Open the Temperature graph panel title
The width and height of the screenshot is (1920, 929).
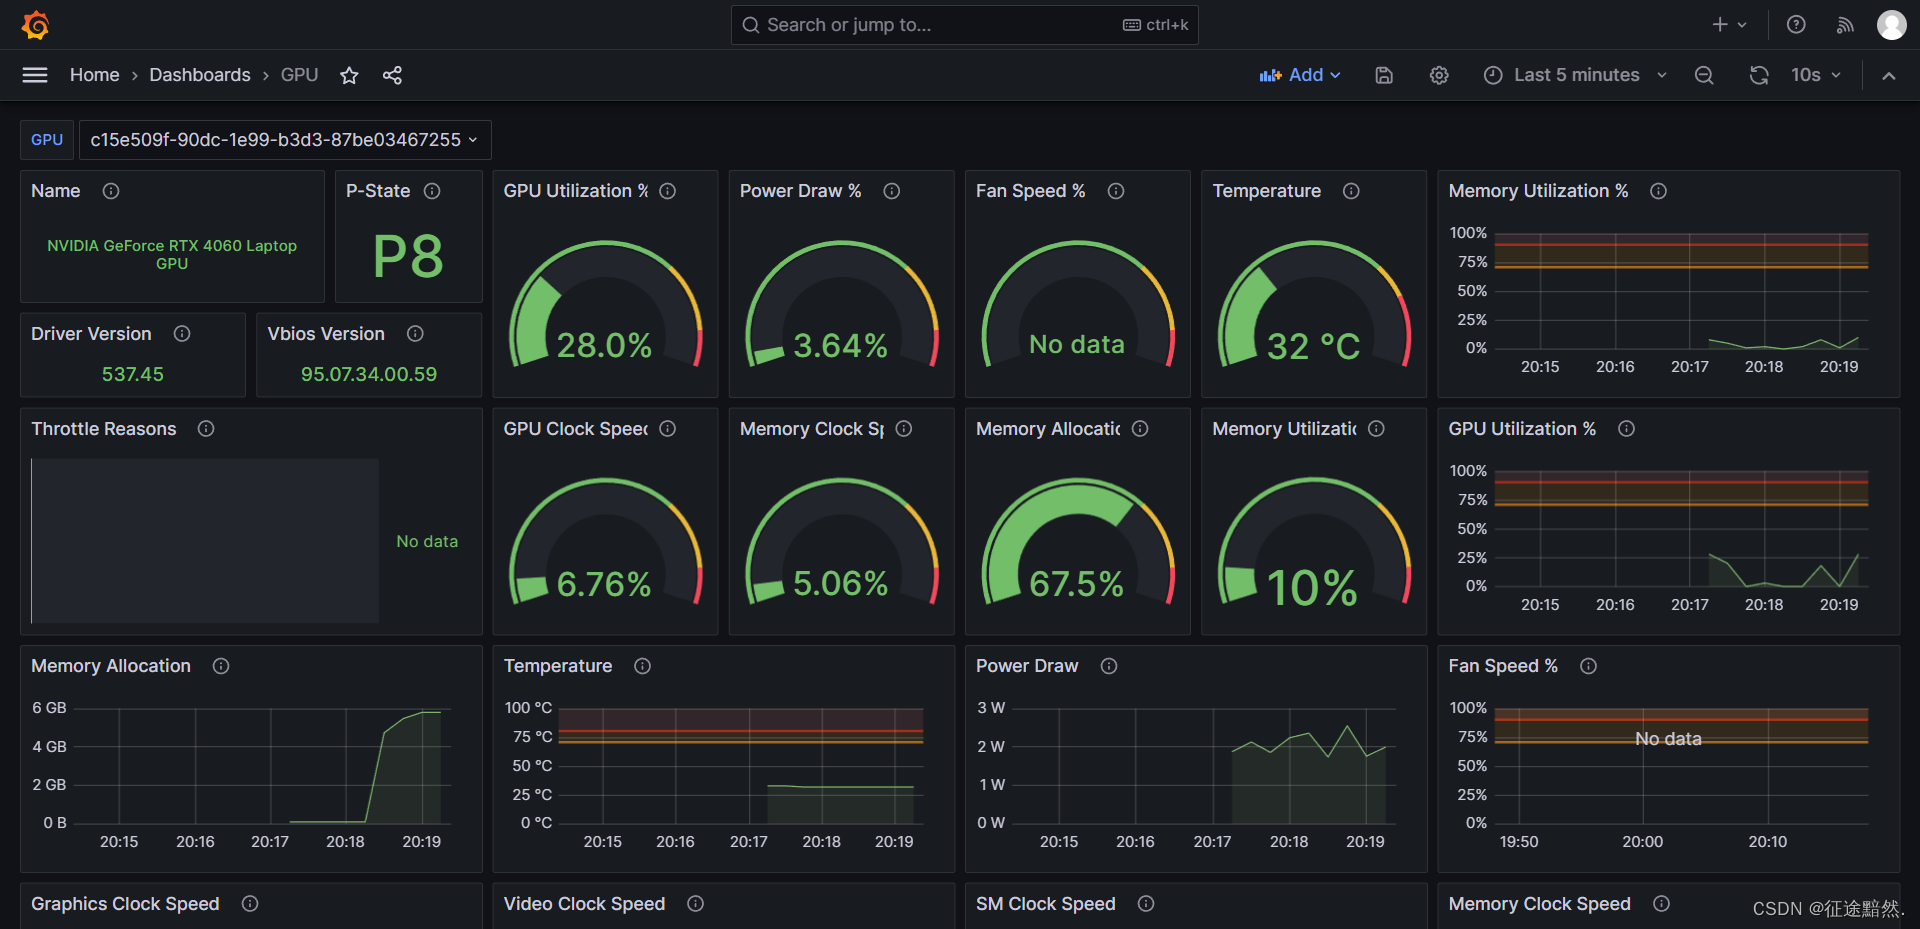click(558, 666)
